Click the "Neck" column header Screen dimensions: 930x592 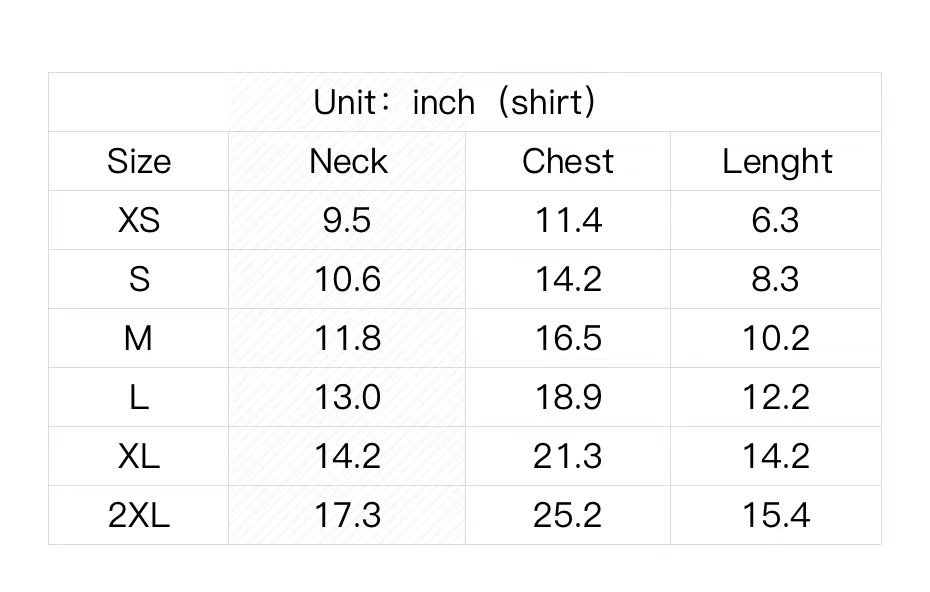tap(347, 161)
